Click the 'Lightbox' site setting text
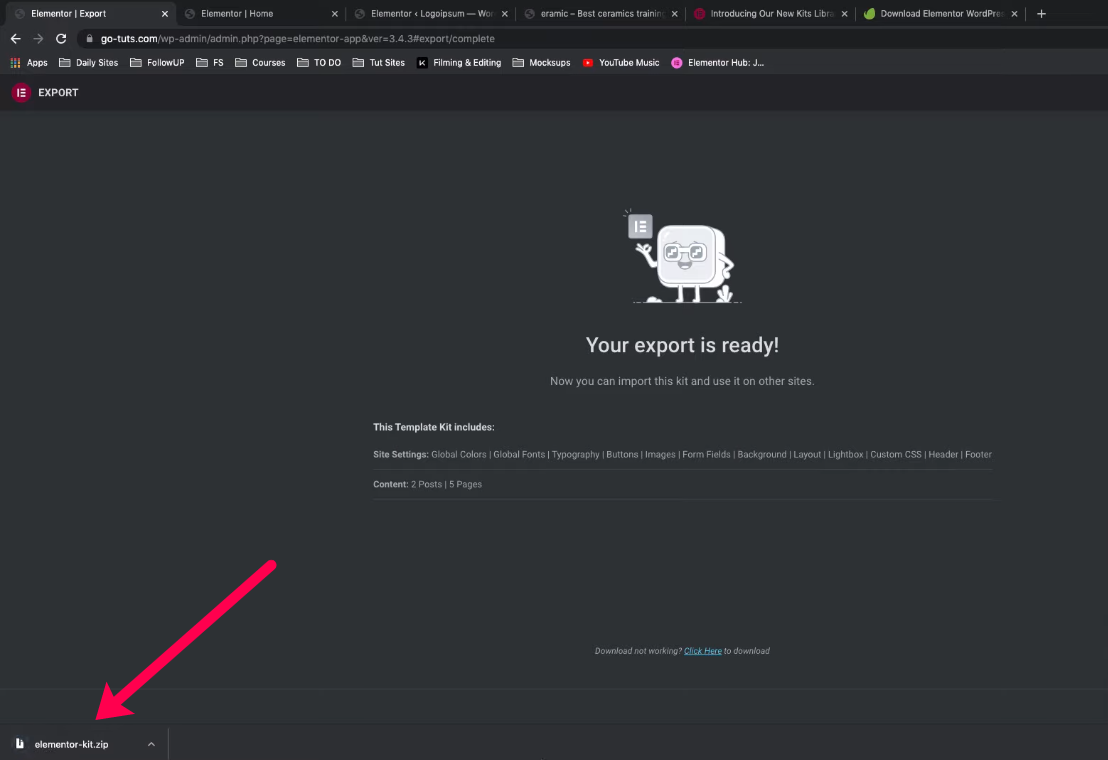Viewport: 1108px width, 760px height. pyautogui.click(x=845, y=455)
